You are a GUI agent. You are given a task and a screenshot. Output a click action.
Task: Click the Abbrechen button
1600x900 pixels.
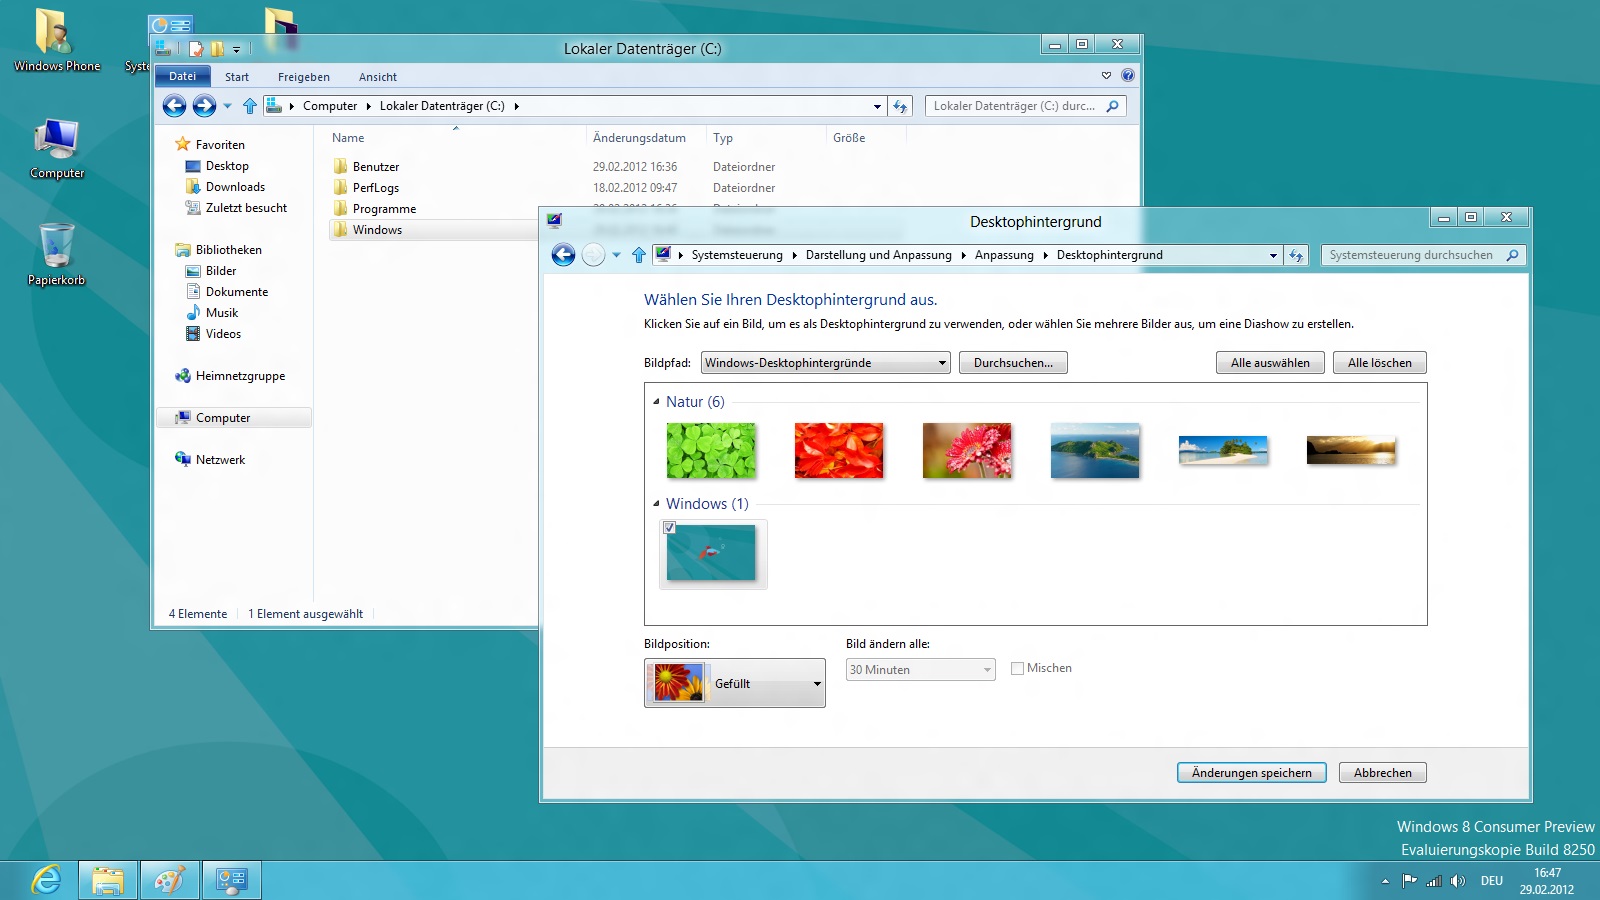(x=1383, y=773)
